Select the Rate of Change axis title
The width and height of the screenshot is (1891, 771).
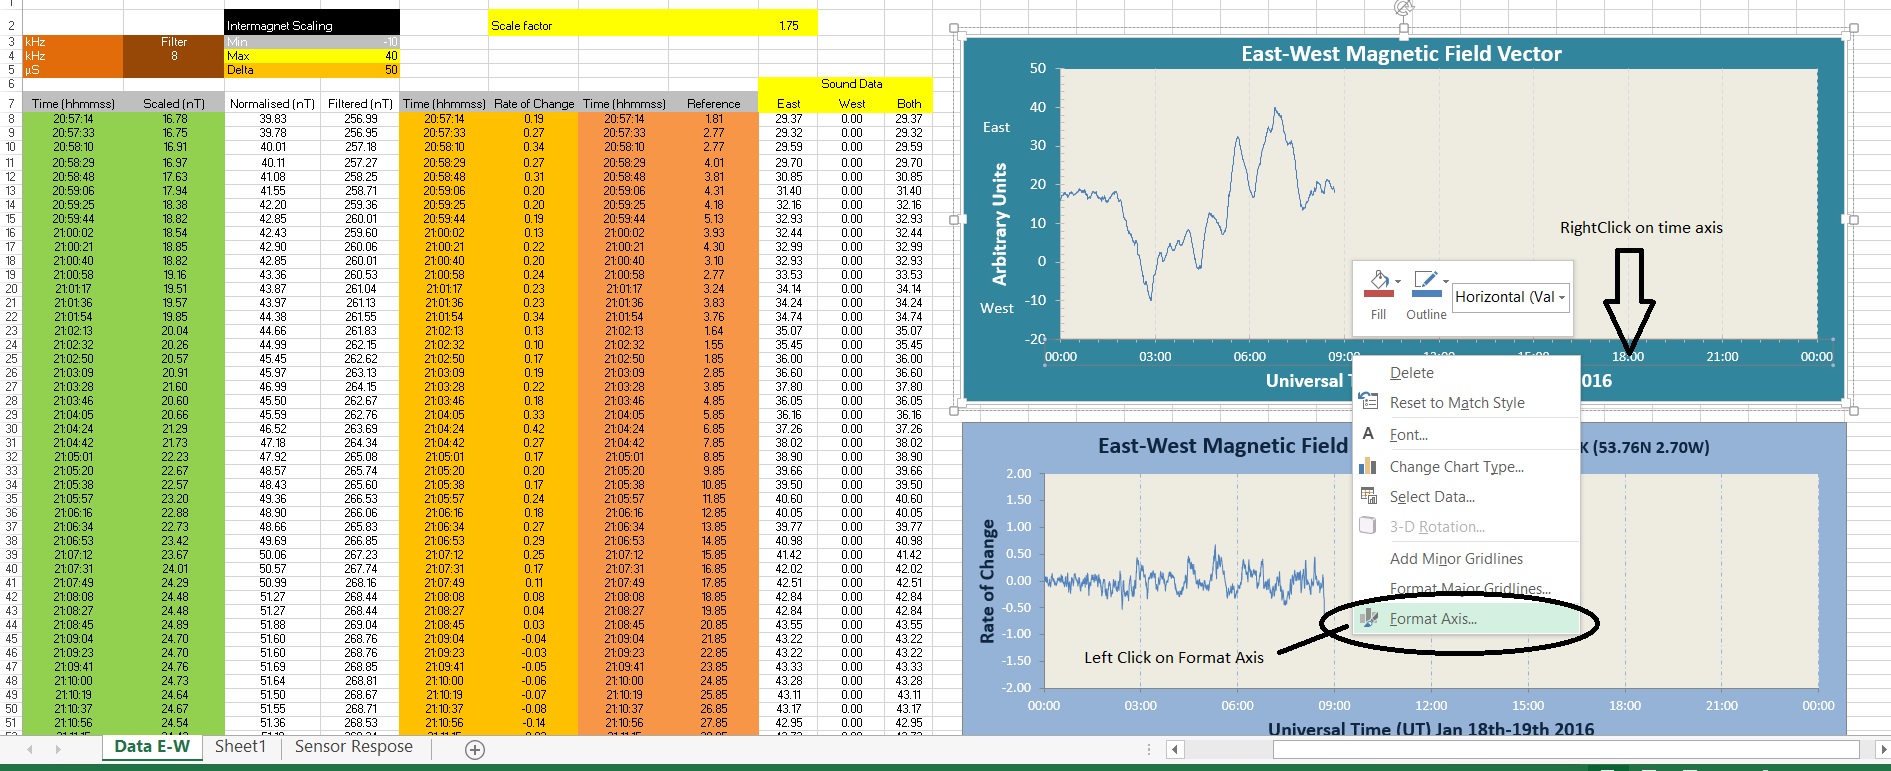[988, 581]
